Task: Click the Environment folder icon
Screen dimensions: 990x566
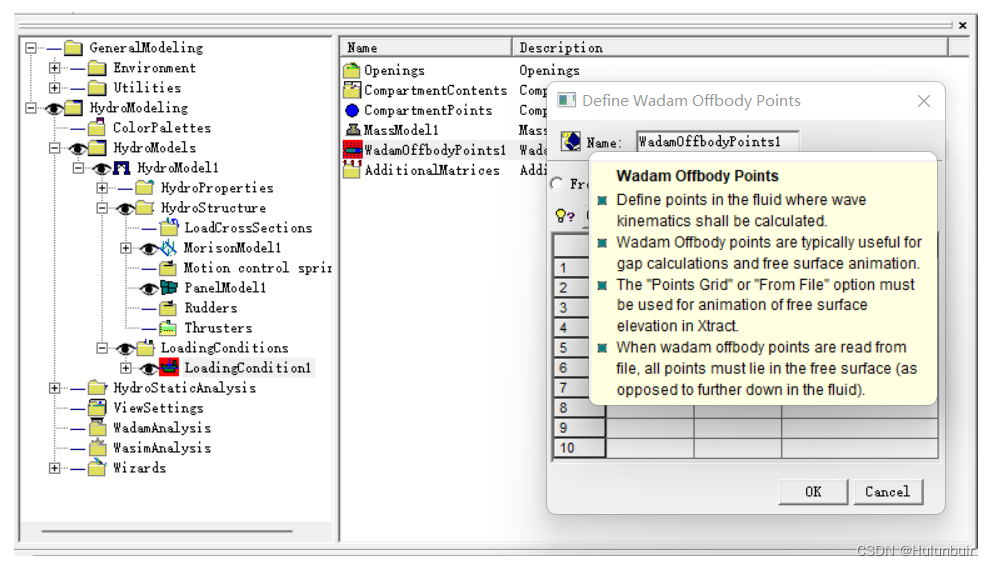Action: click(97, 68)
